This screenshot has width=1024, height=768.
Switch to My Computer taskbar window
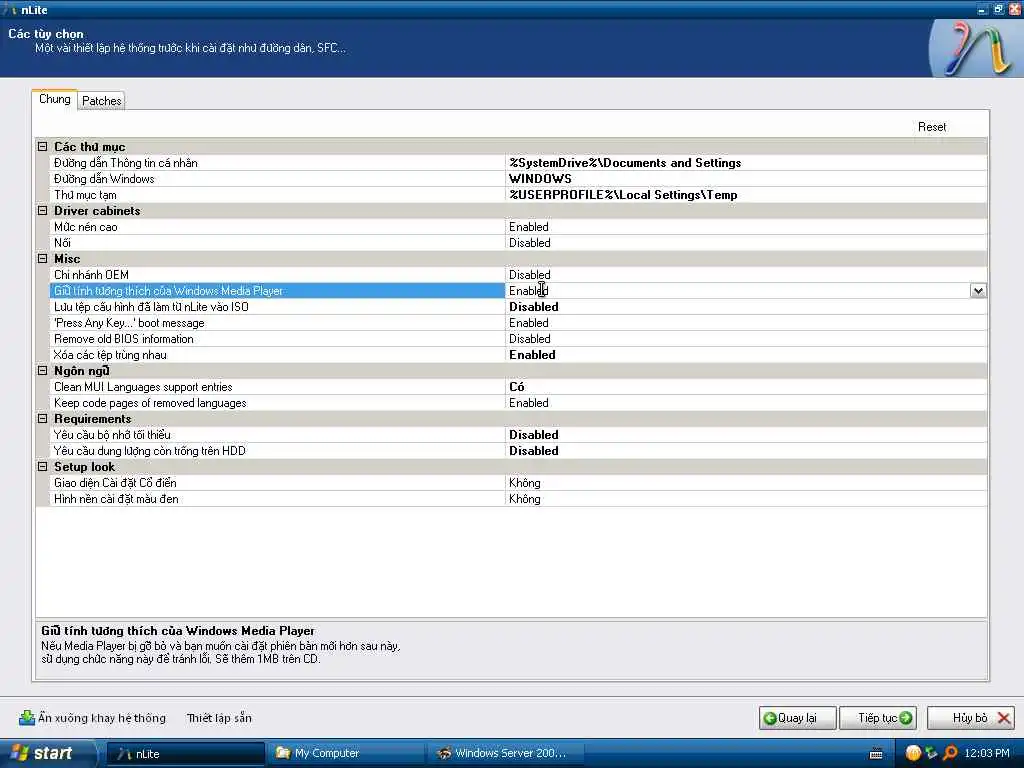pos(346,754)
